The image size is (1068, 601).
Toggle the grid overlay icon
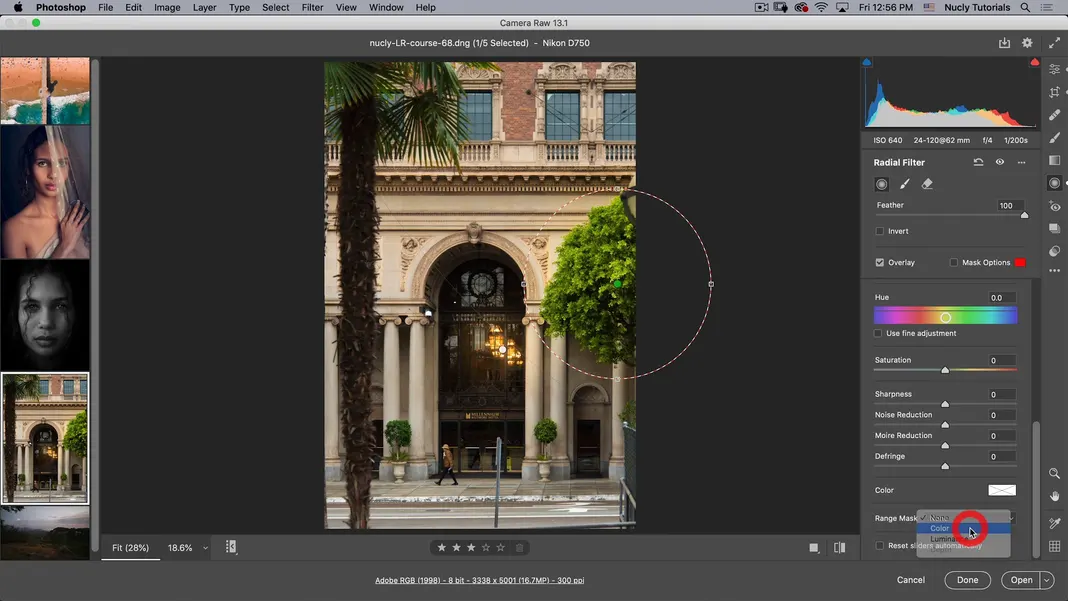1054,546
